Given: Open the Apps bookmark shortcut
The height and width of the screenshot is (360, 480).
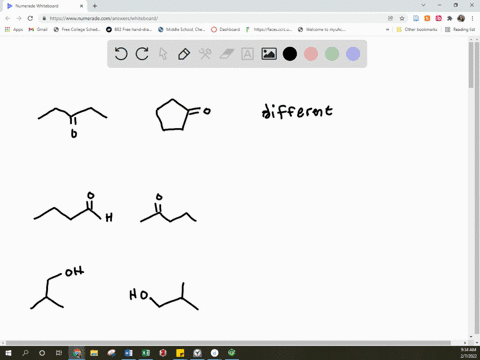Looking at the screenshot, I should (14, 29).
